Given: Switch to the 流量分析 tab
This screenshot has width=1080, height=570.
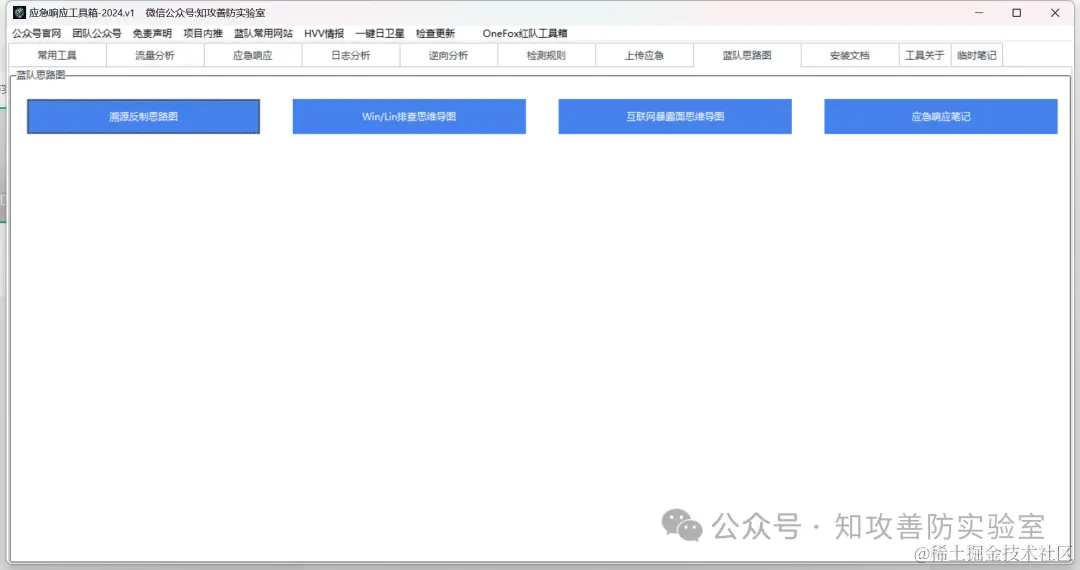Looking at the screenshot, I should click(x=155, y=55).
